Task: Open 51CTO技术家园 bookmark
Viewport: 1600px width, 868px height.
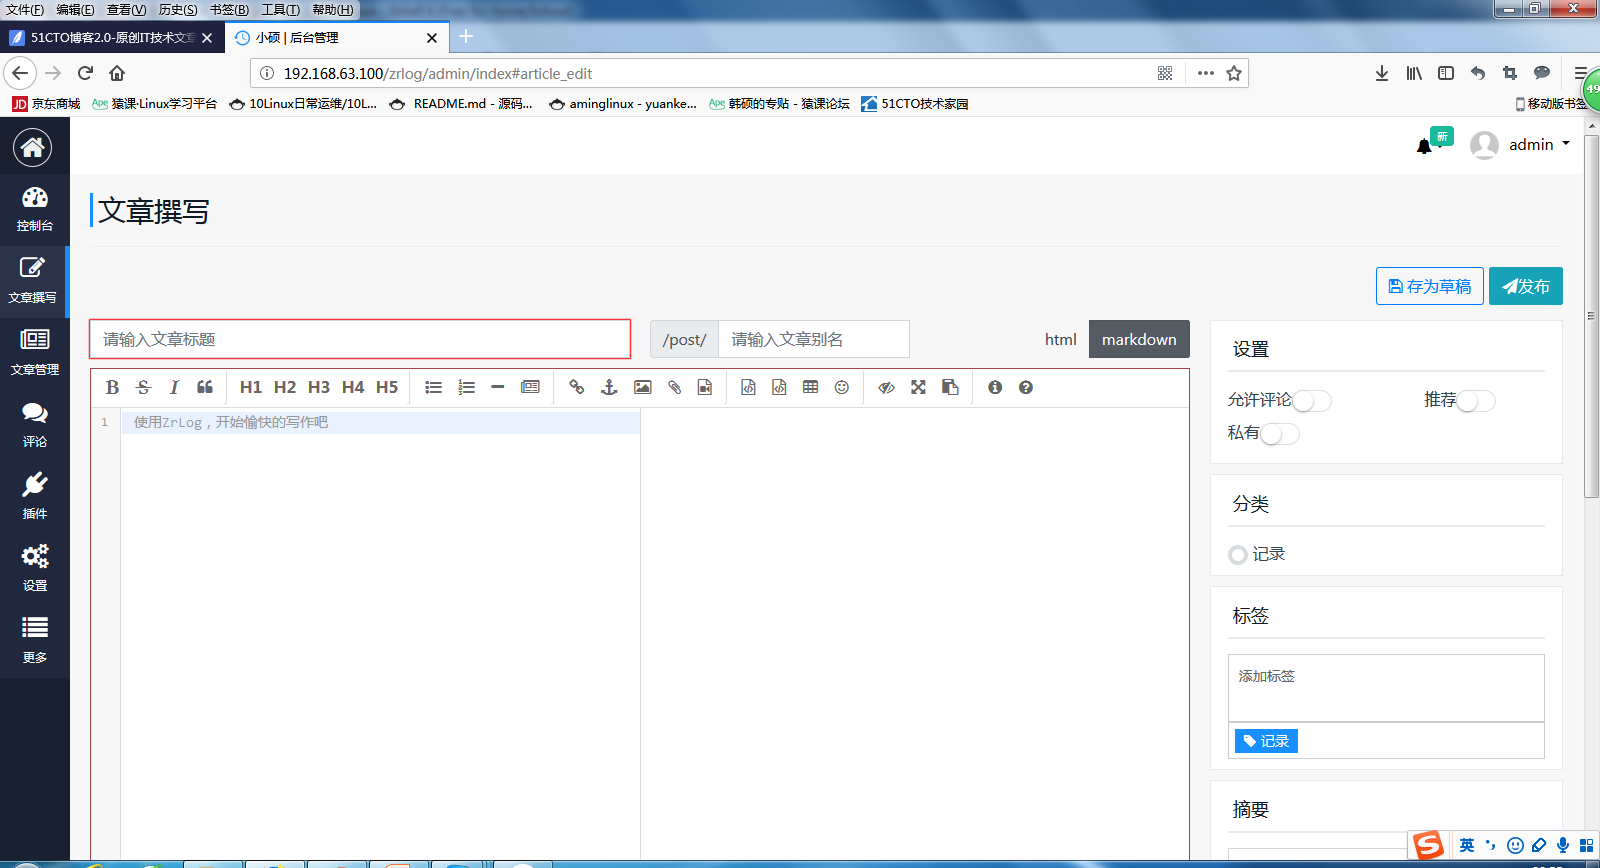Action: [x=915, y=104]
